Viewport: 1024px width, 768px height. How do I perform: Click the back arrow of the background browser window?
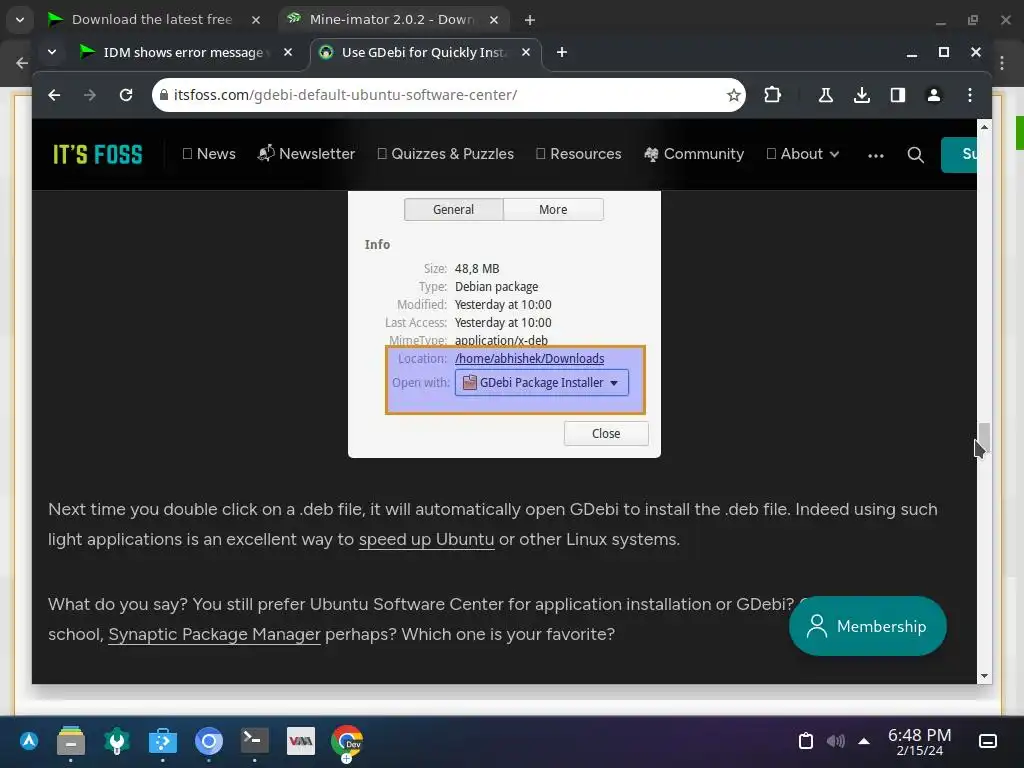tap(22, 63)
